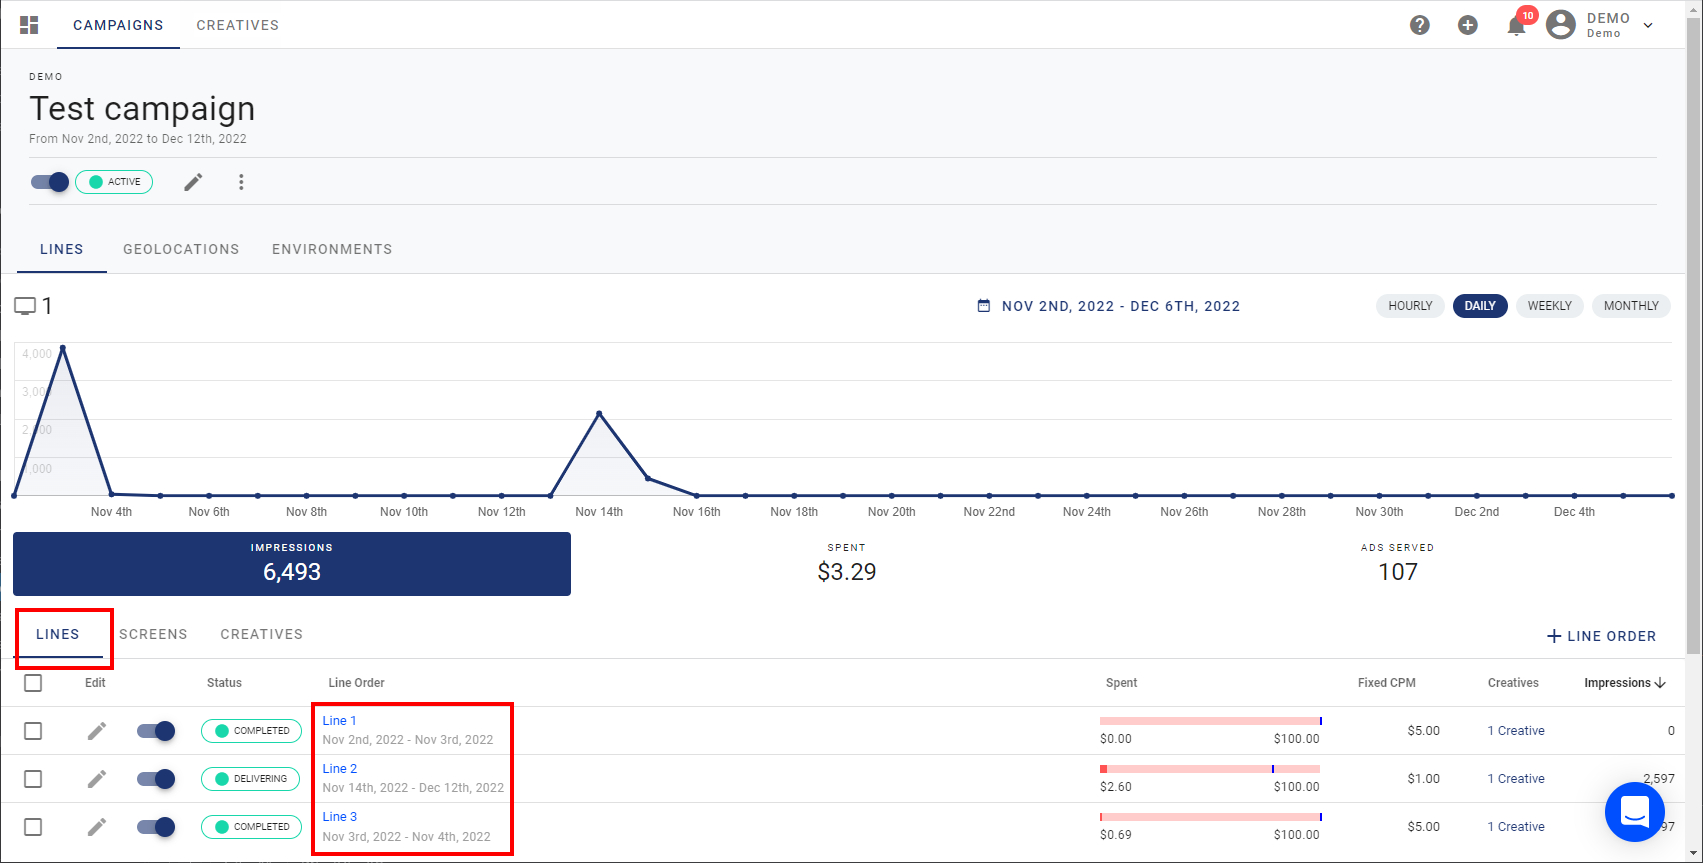Click the Line 2 spent progress bar
The image size is (1703, 863).
pyautogui.click(x=1209, y=769)
